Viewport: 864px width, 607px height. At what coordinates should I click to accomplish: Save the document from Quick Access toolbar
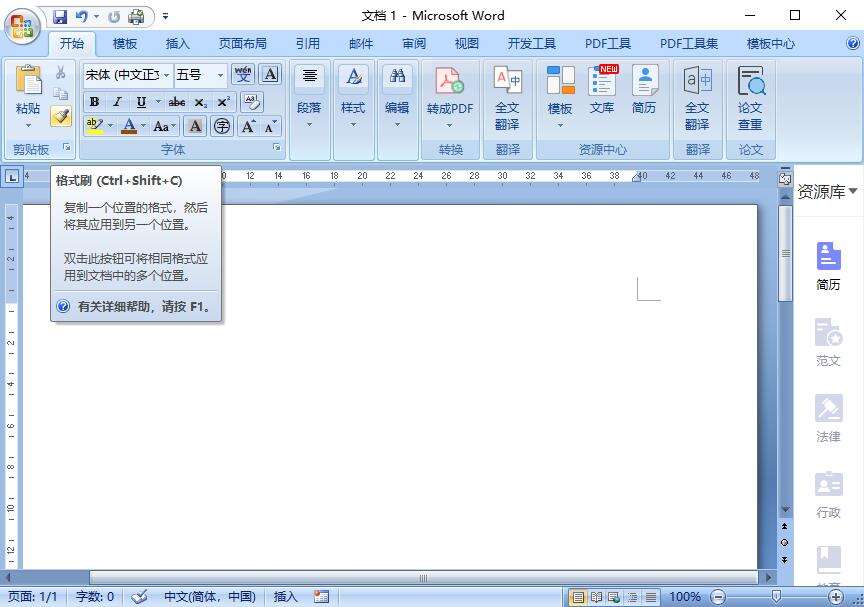pyautogui.click(x=60, y=17)
